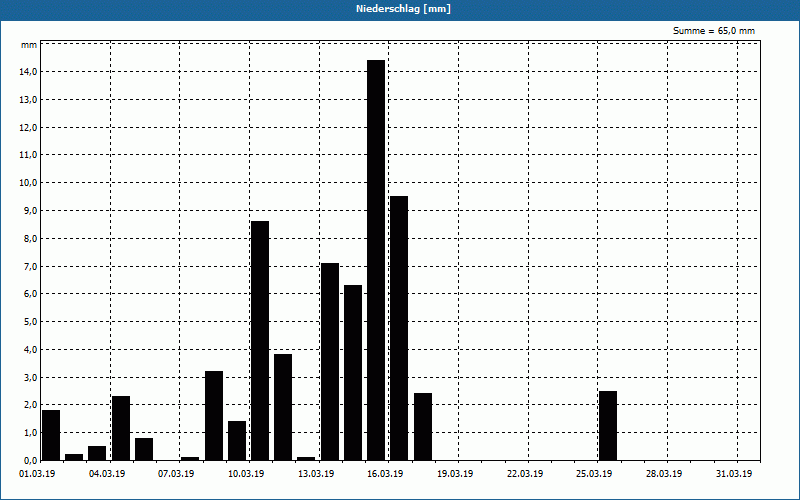Screen dimensions: 800x500
Task: Click the x-axis date "16.03.19"
Action: 385,474
